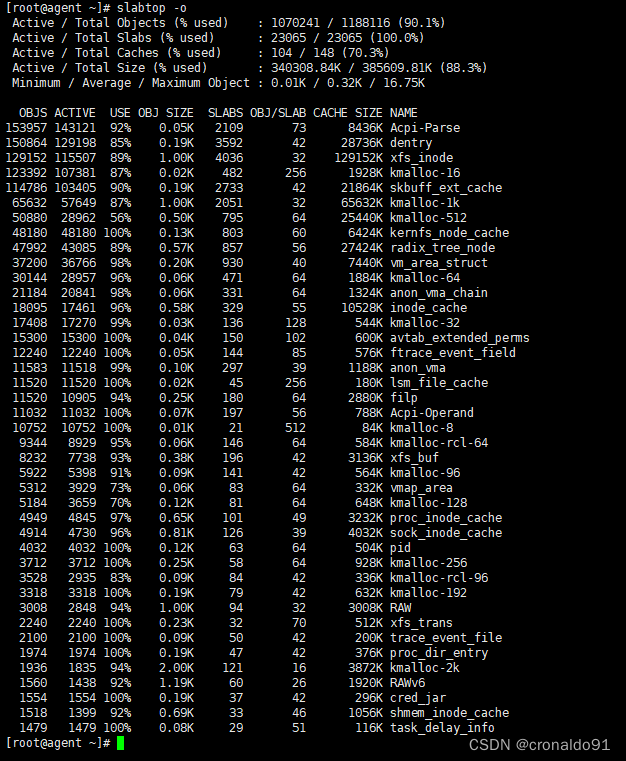Image resolution: width=626 pixels, height=761 pixels.
Task: Select the inode_cache name
Action: point(428,309)
